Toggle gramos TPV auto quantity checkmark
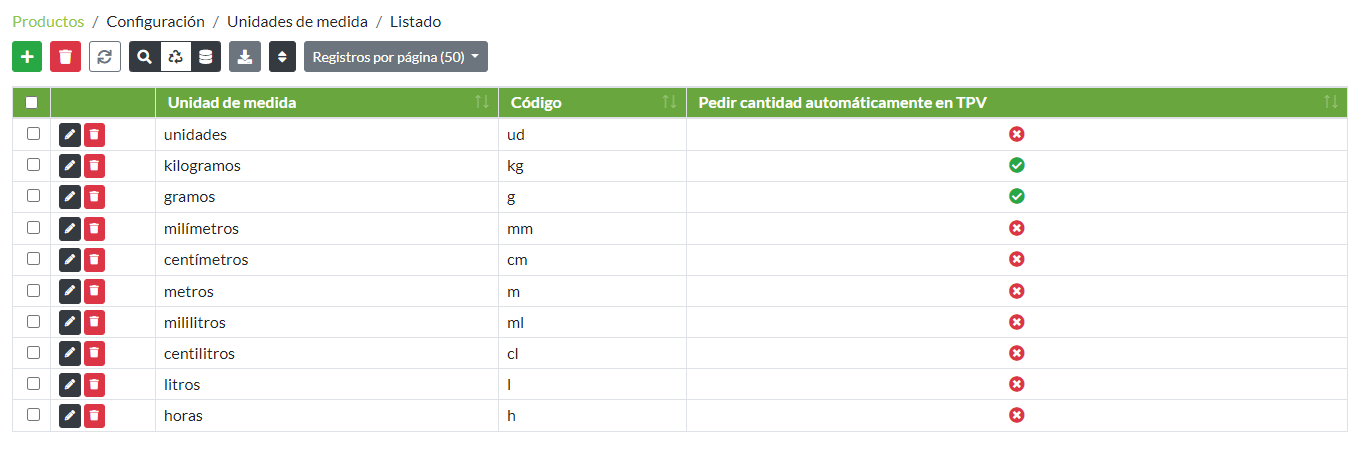 click(x=1016, y=196)
